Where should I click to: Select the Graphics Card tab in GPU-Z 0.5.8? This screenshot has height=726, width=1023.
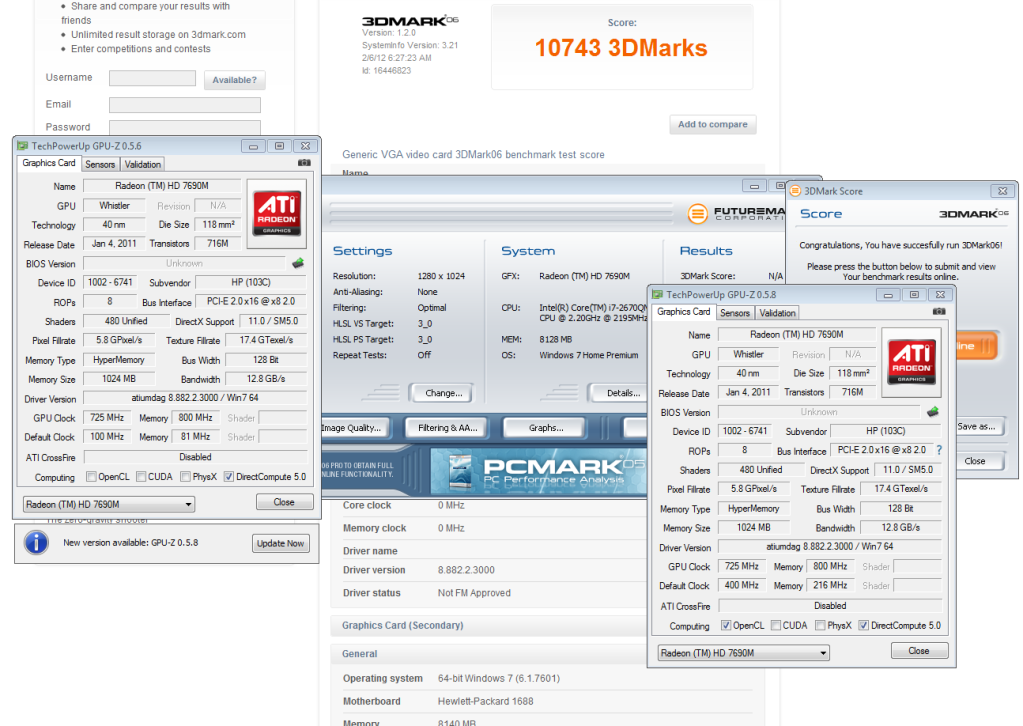[683, 312]
